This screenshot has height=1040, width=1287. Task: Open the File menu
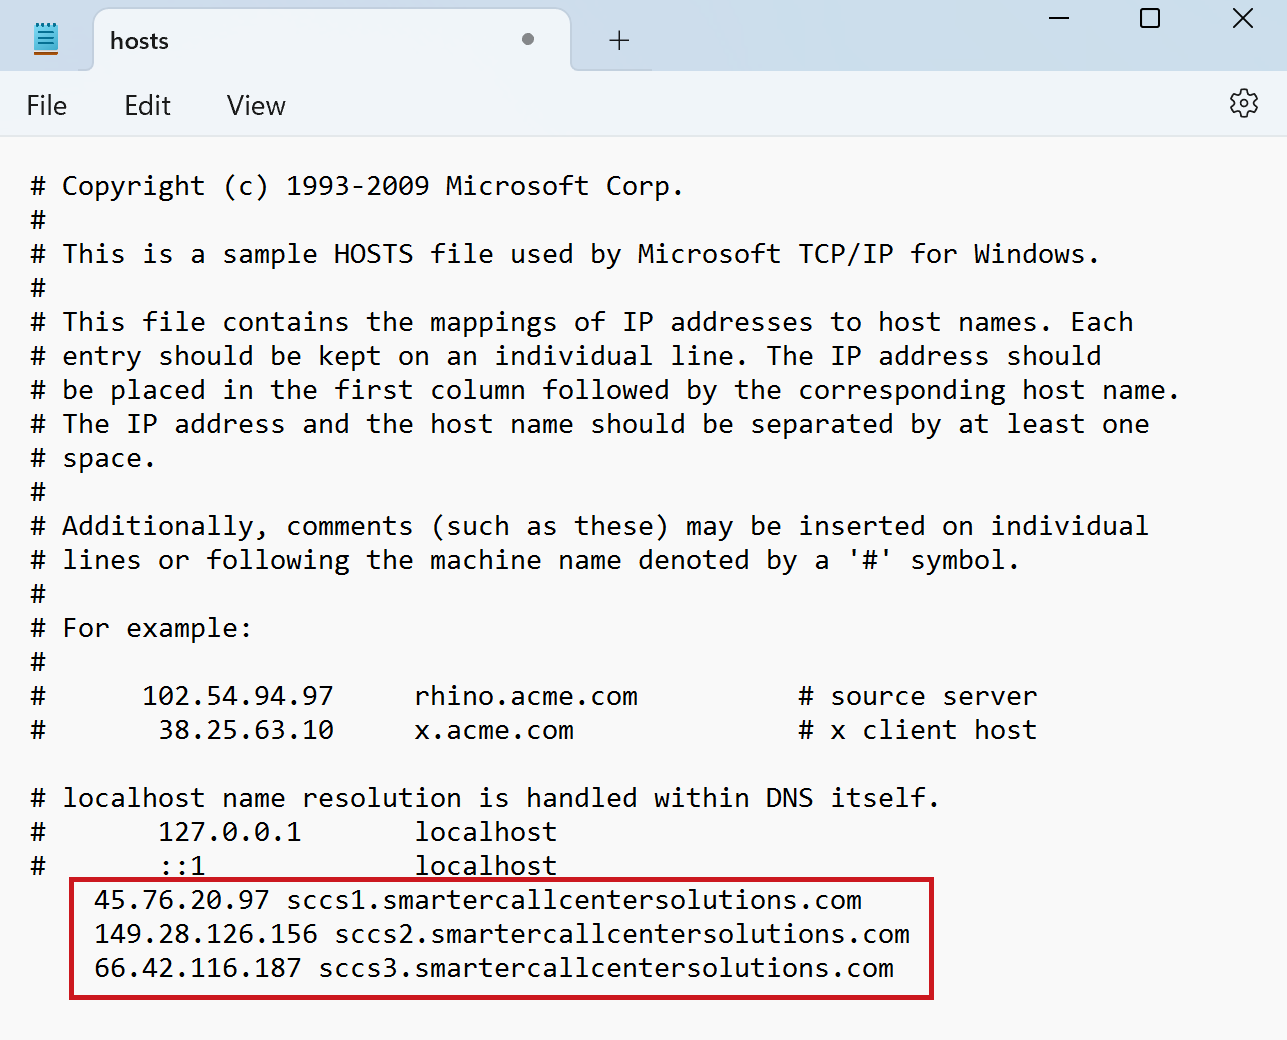point(47,105)
